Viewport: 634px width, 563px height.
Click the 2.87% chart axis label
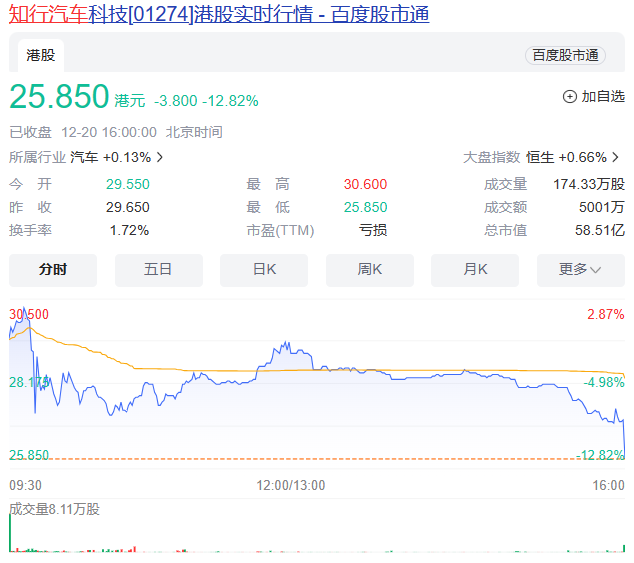click(606, 314)
